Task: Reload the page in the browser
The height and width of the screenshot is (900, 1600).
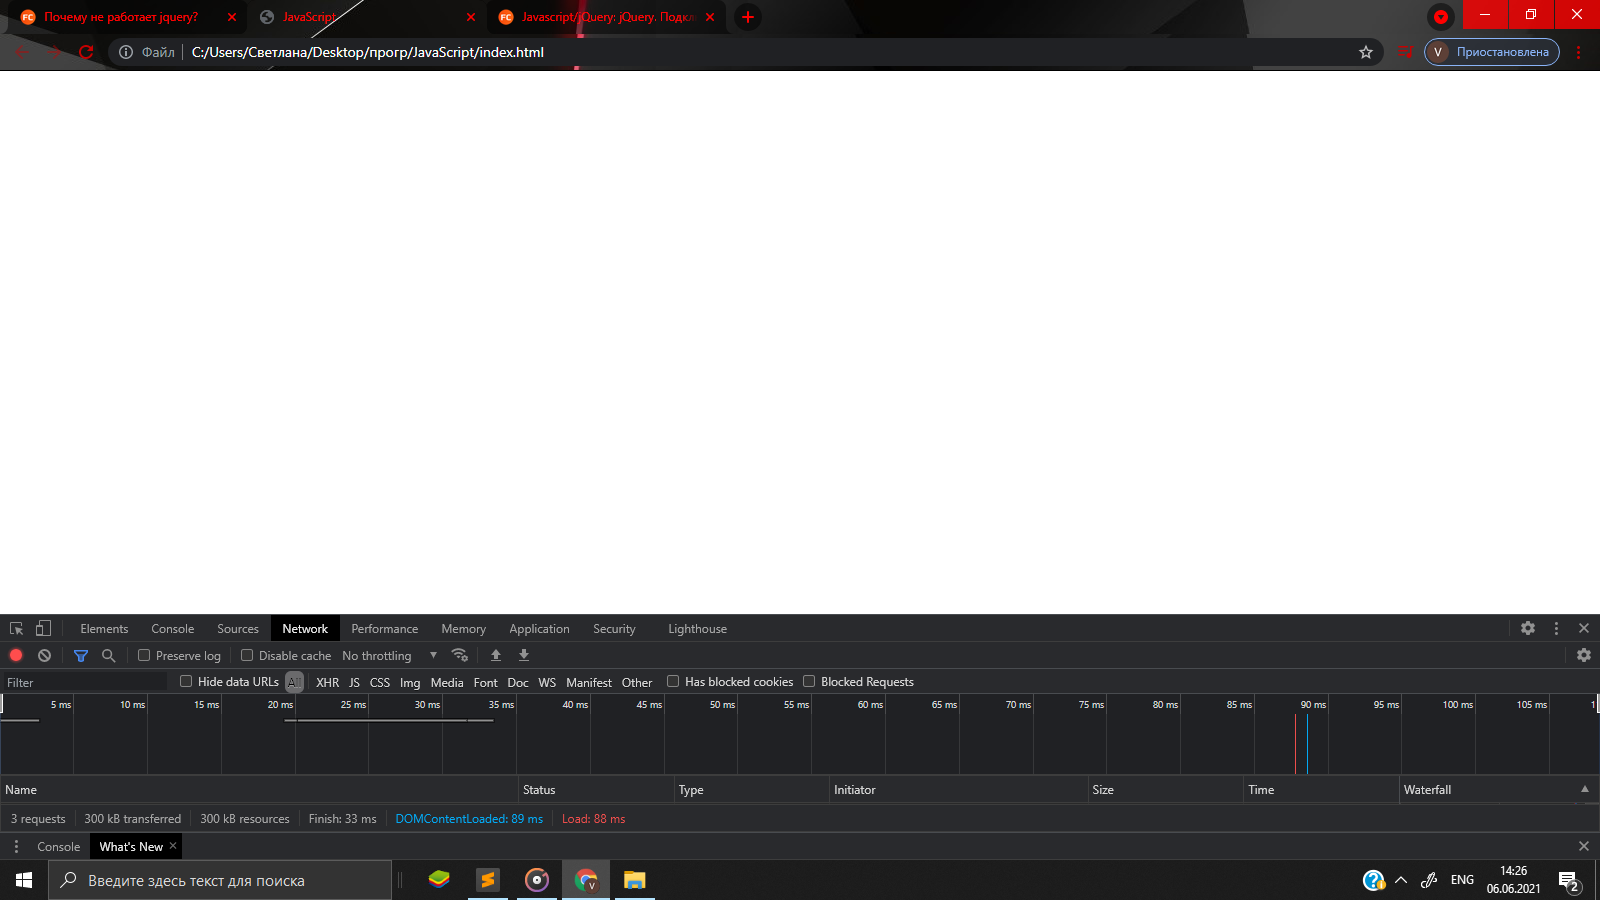Action: (x=86, y=52)
